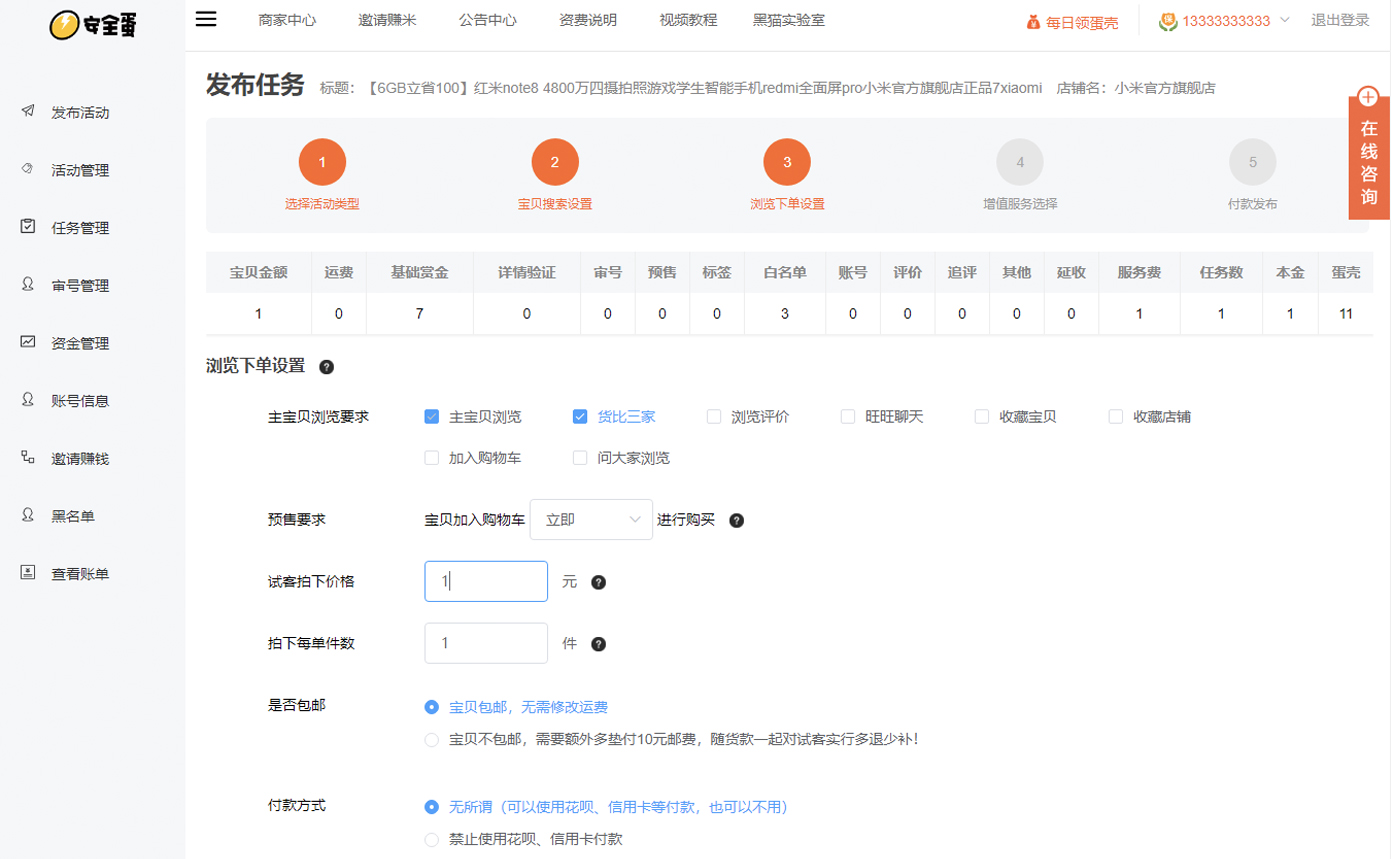1391x859 pixels.
Task: Click help icon next to 试客拍下价格
Action: pos(598,582)
